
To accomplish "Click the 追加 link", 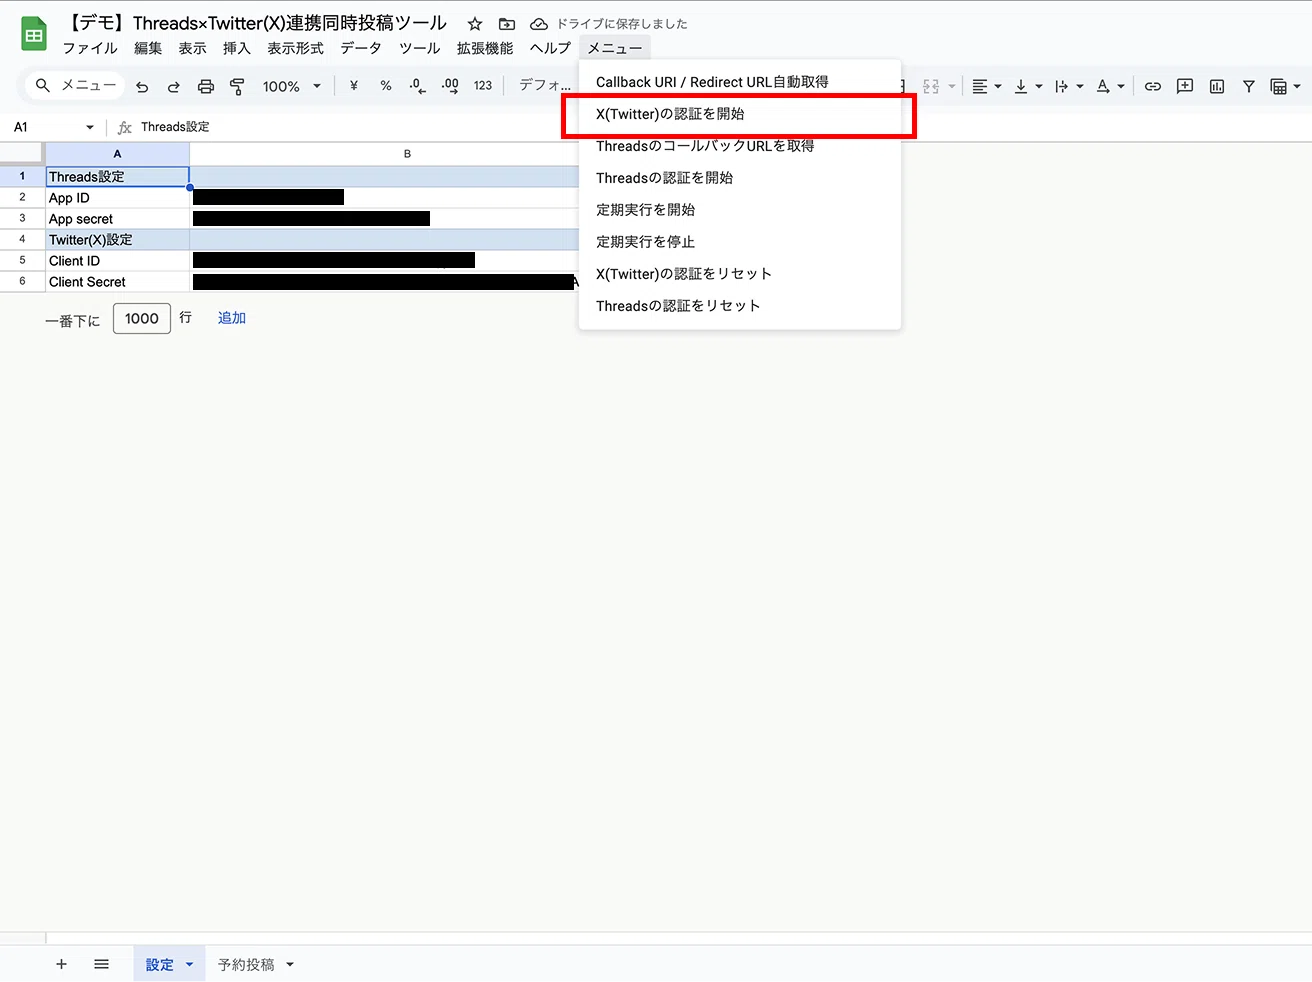I will (232, 318).
